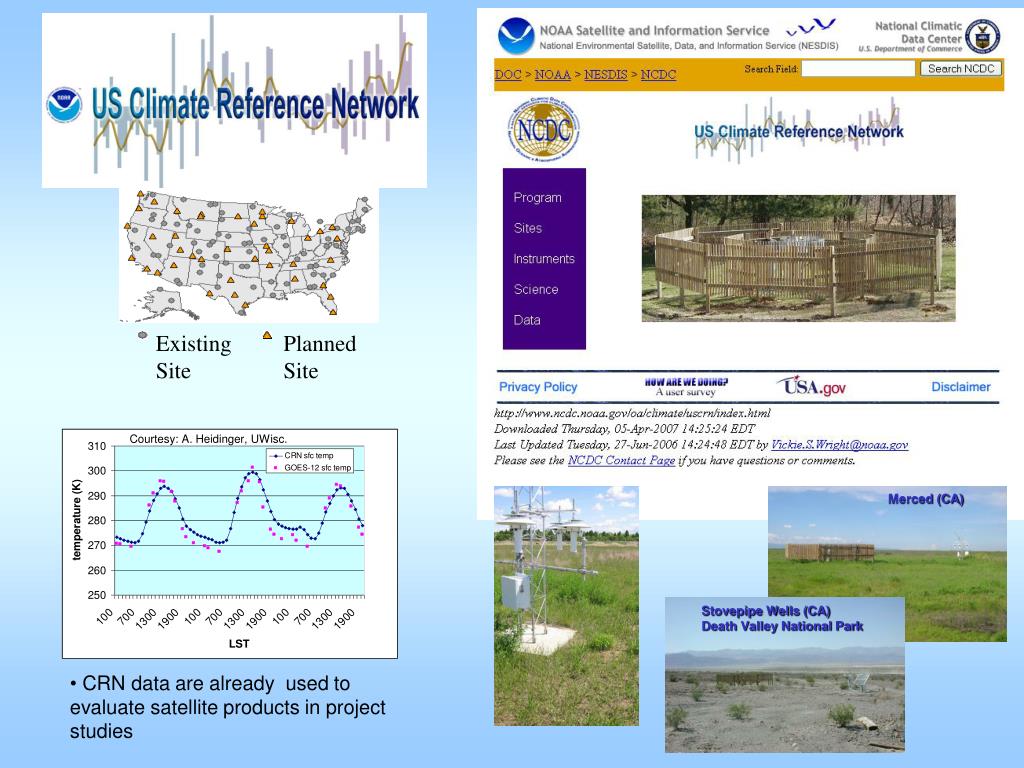This screenshot has height=768, width=1024.
Task: Click the fenced precipitation gauge photo
Action: tap(798, 258)
